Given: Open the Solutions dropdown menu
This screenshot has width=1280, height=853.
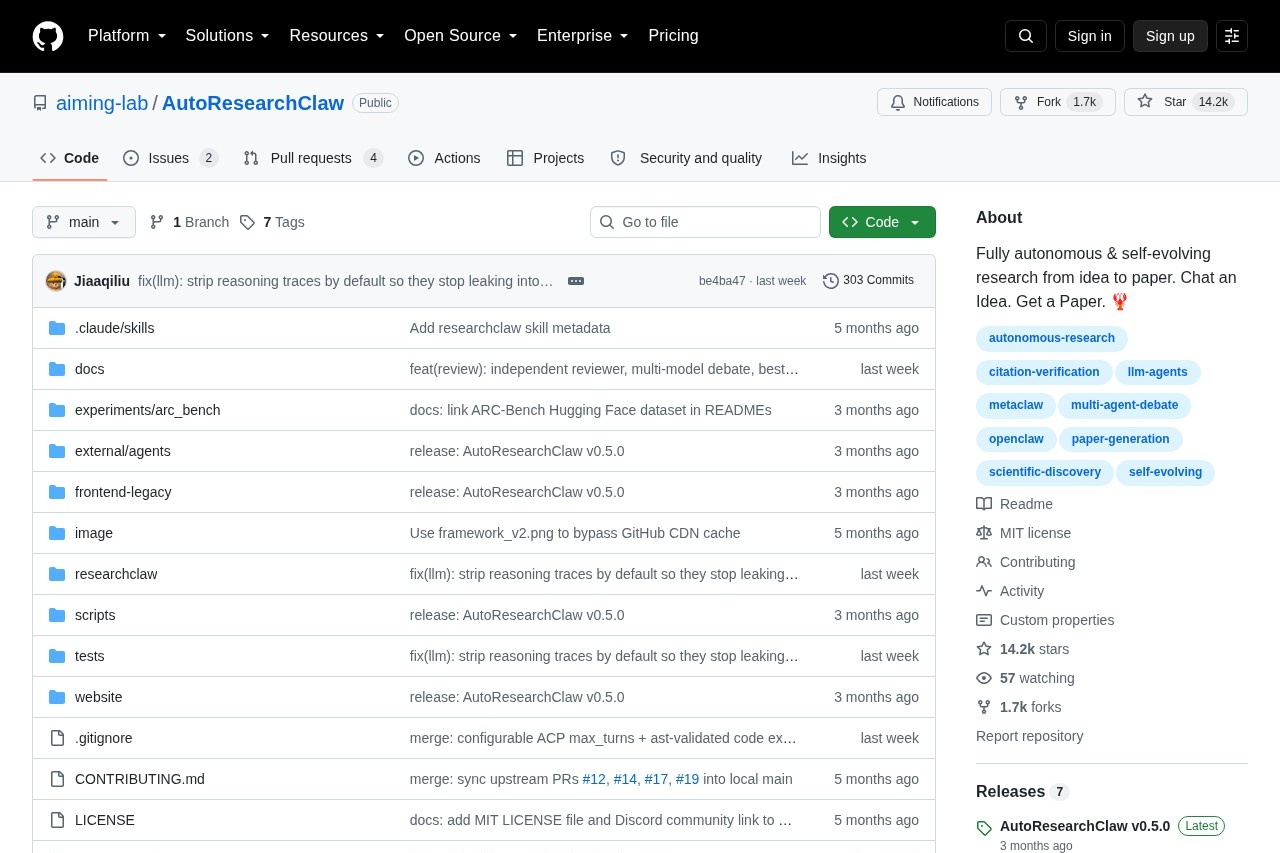Looking at the screenshot, I should (228, 36).
